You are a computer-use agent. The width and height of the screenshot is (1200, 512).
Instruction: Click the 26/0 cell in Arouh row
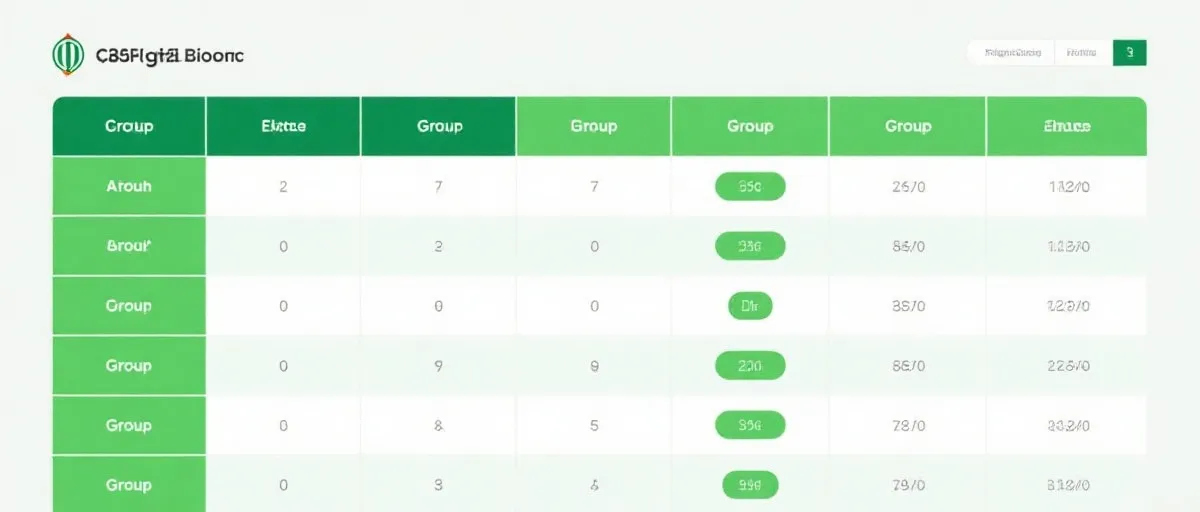point(908,186)
